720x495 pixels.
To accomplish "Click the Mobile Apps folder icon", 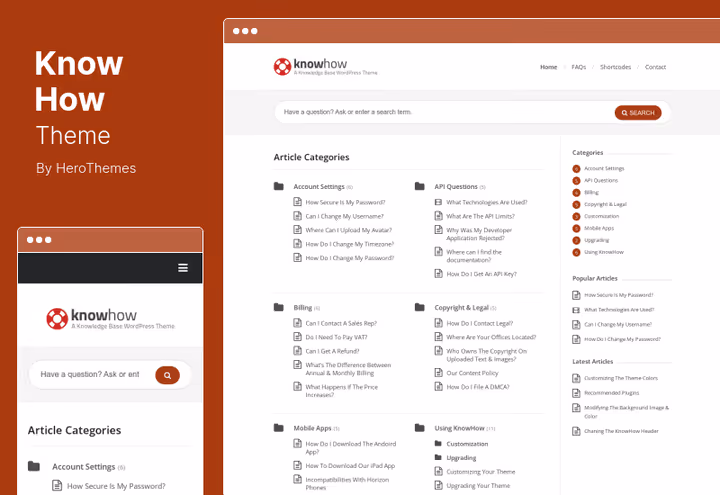I will (279, 428).
